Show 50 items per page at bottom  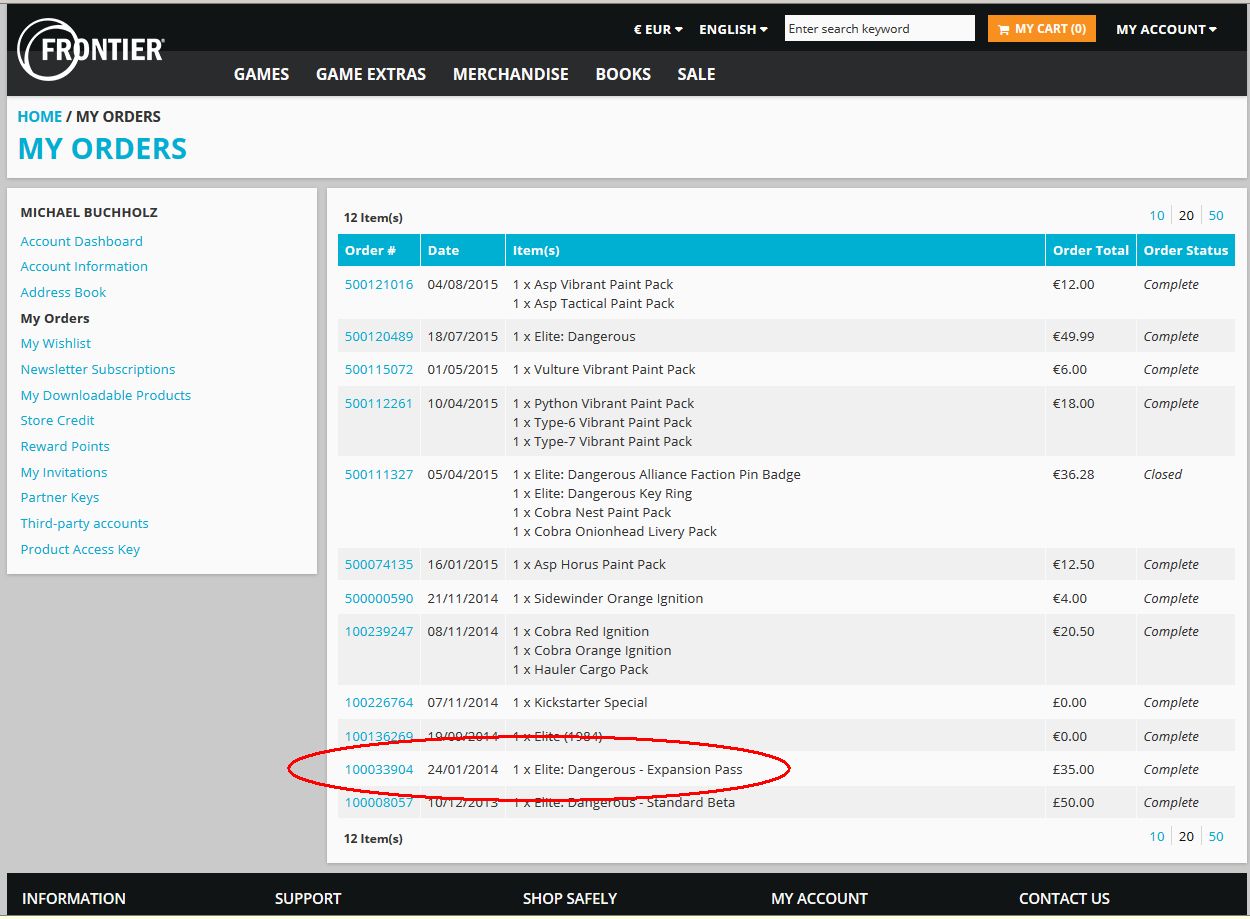click(1216, 837)
